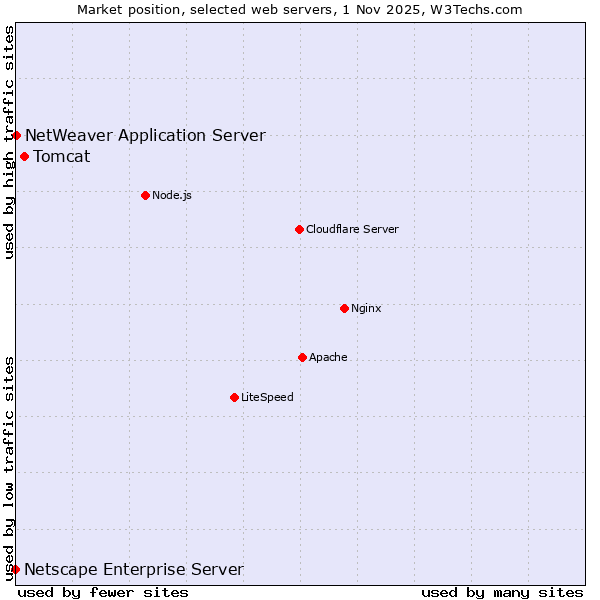
Task: Click the 'used by fewer sites' axis label
Action: (103, 592)
